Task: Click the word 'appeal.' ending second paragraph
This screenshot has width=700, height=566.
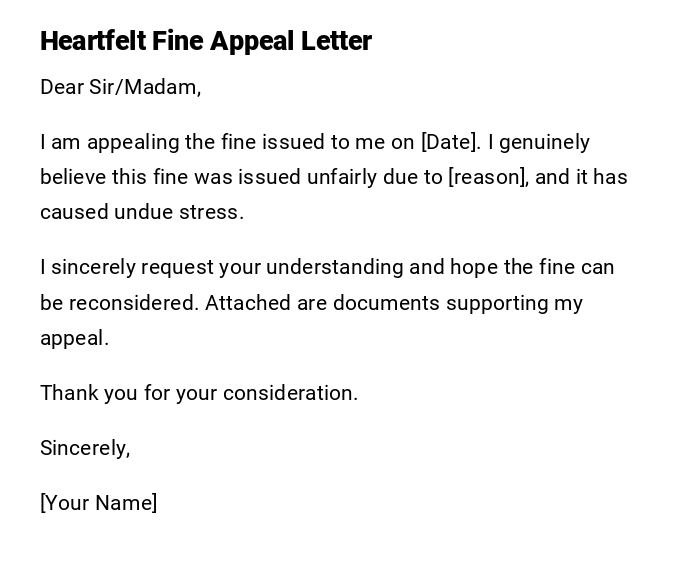Action: (74, 338)
